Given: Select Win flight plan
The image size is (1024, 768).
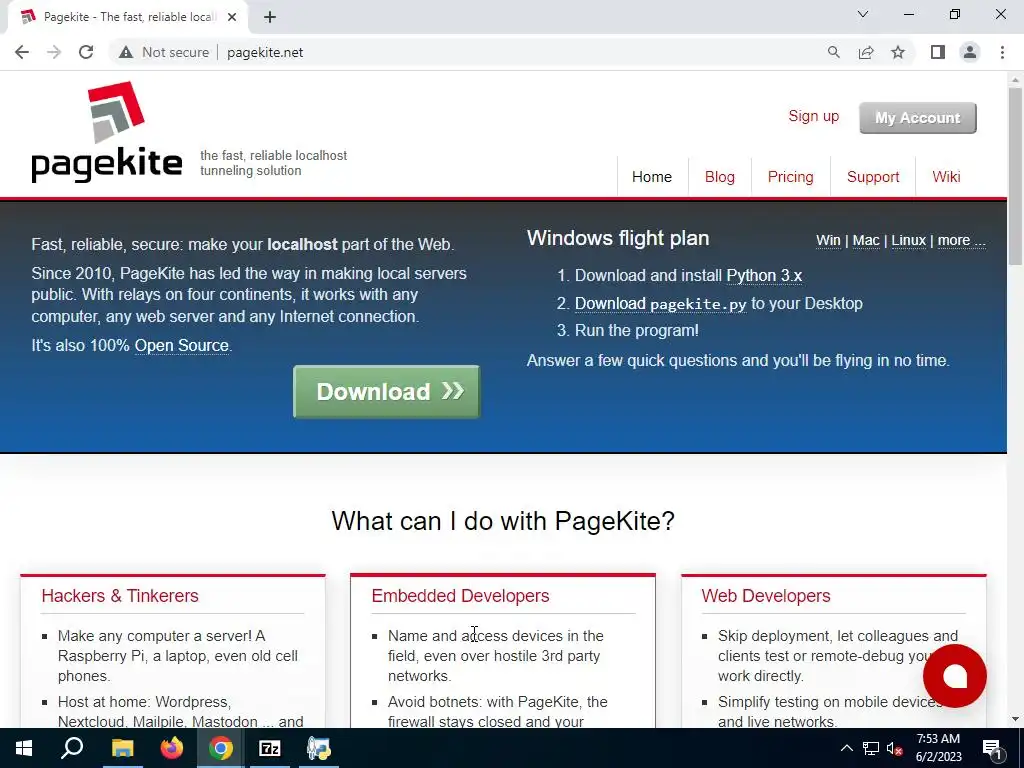Looking at the screenshot, I should [828, 240].
